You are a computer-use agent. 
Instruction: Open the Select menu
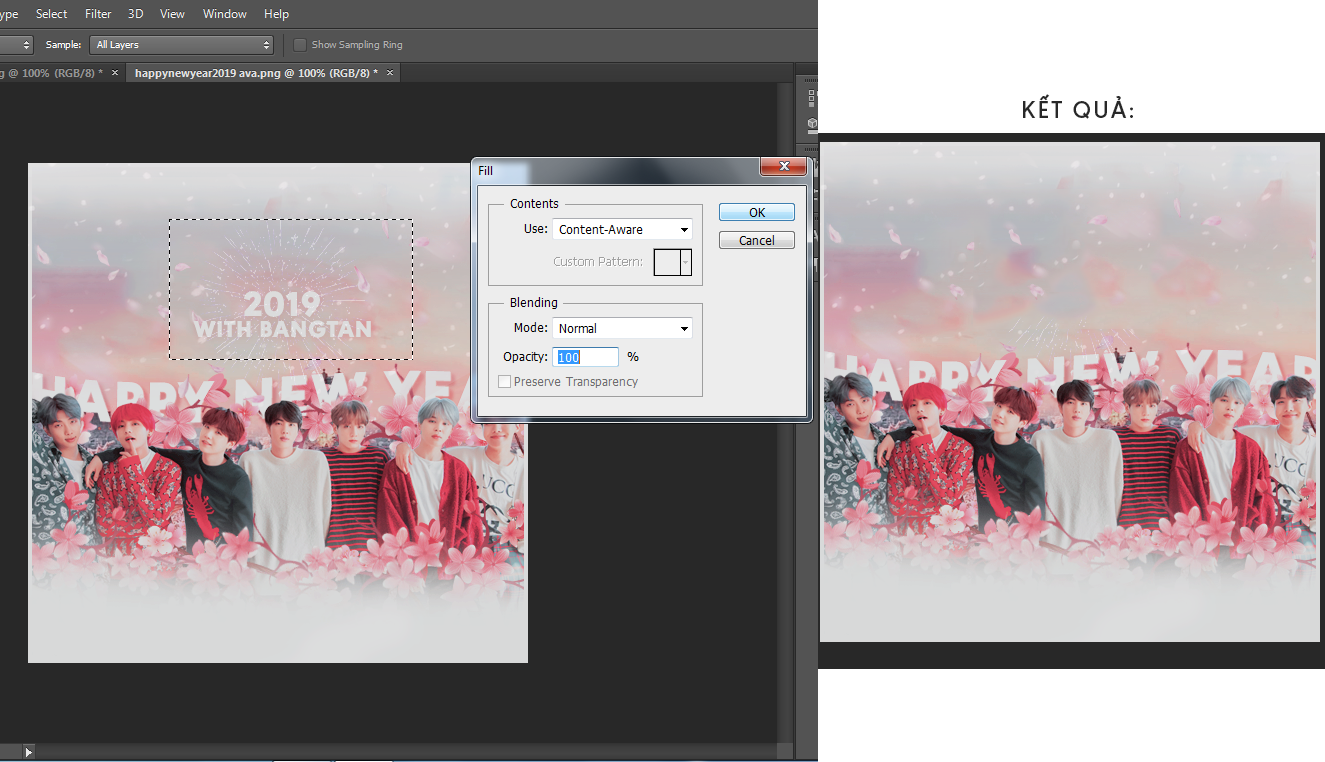click(x=51, y=14)
